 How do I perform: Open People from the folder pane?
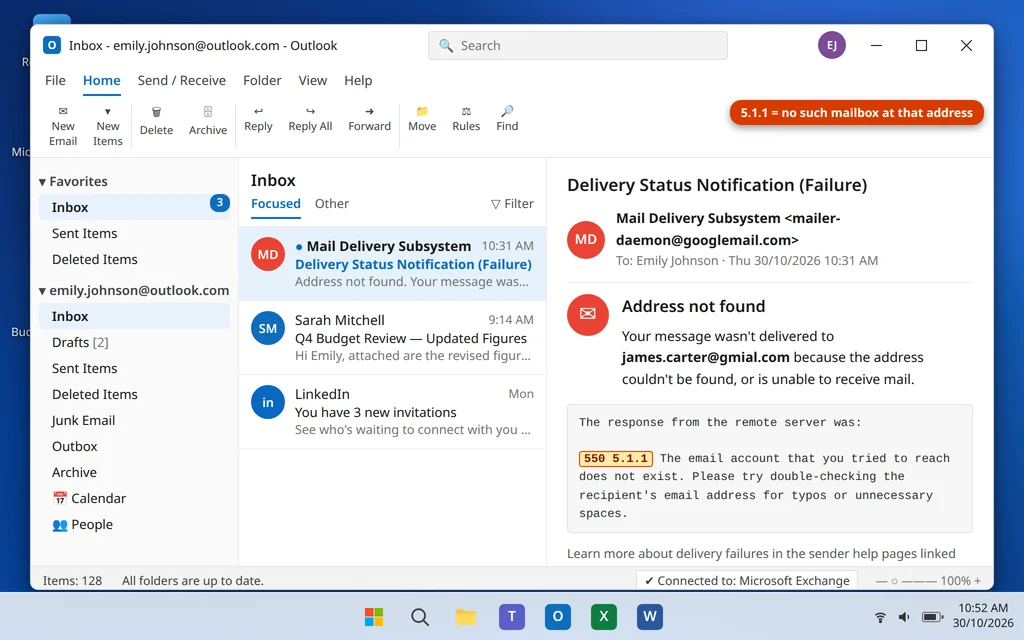134,524
